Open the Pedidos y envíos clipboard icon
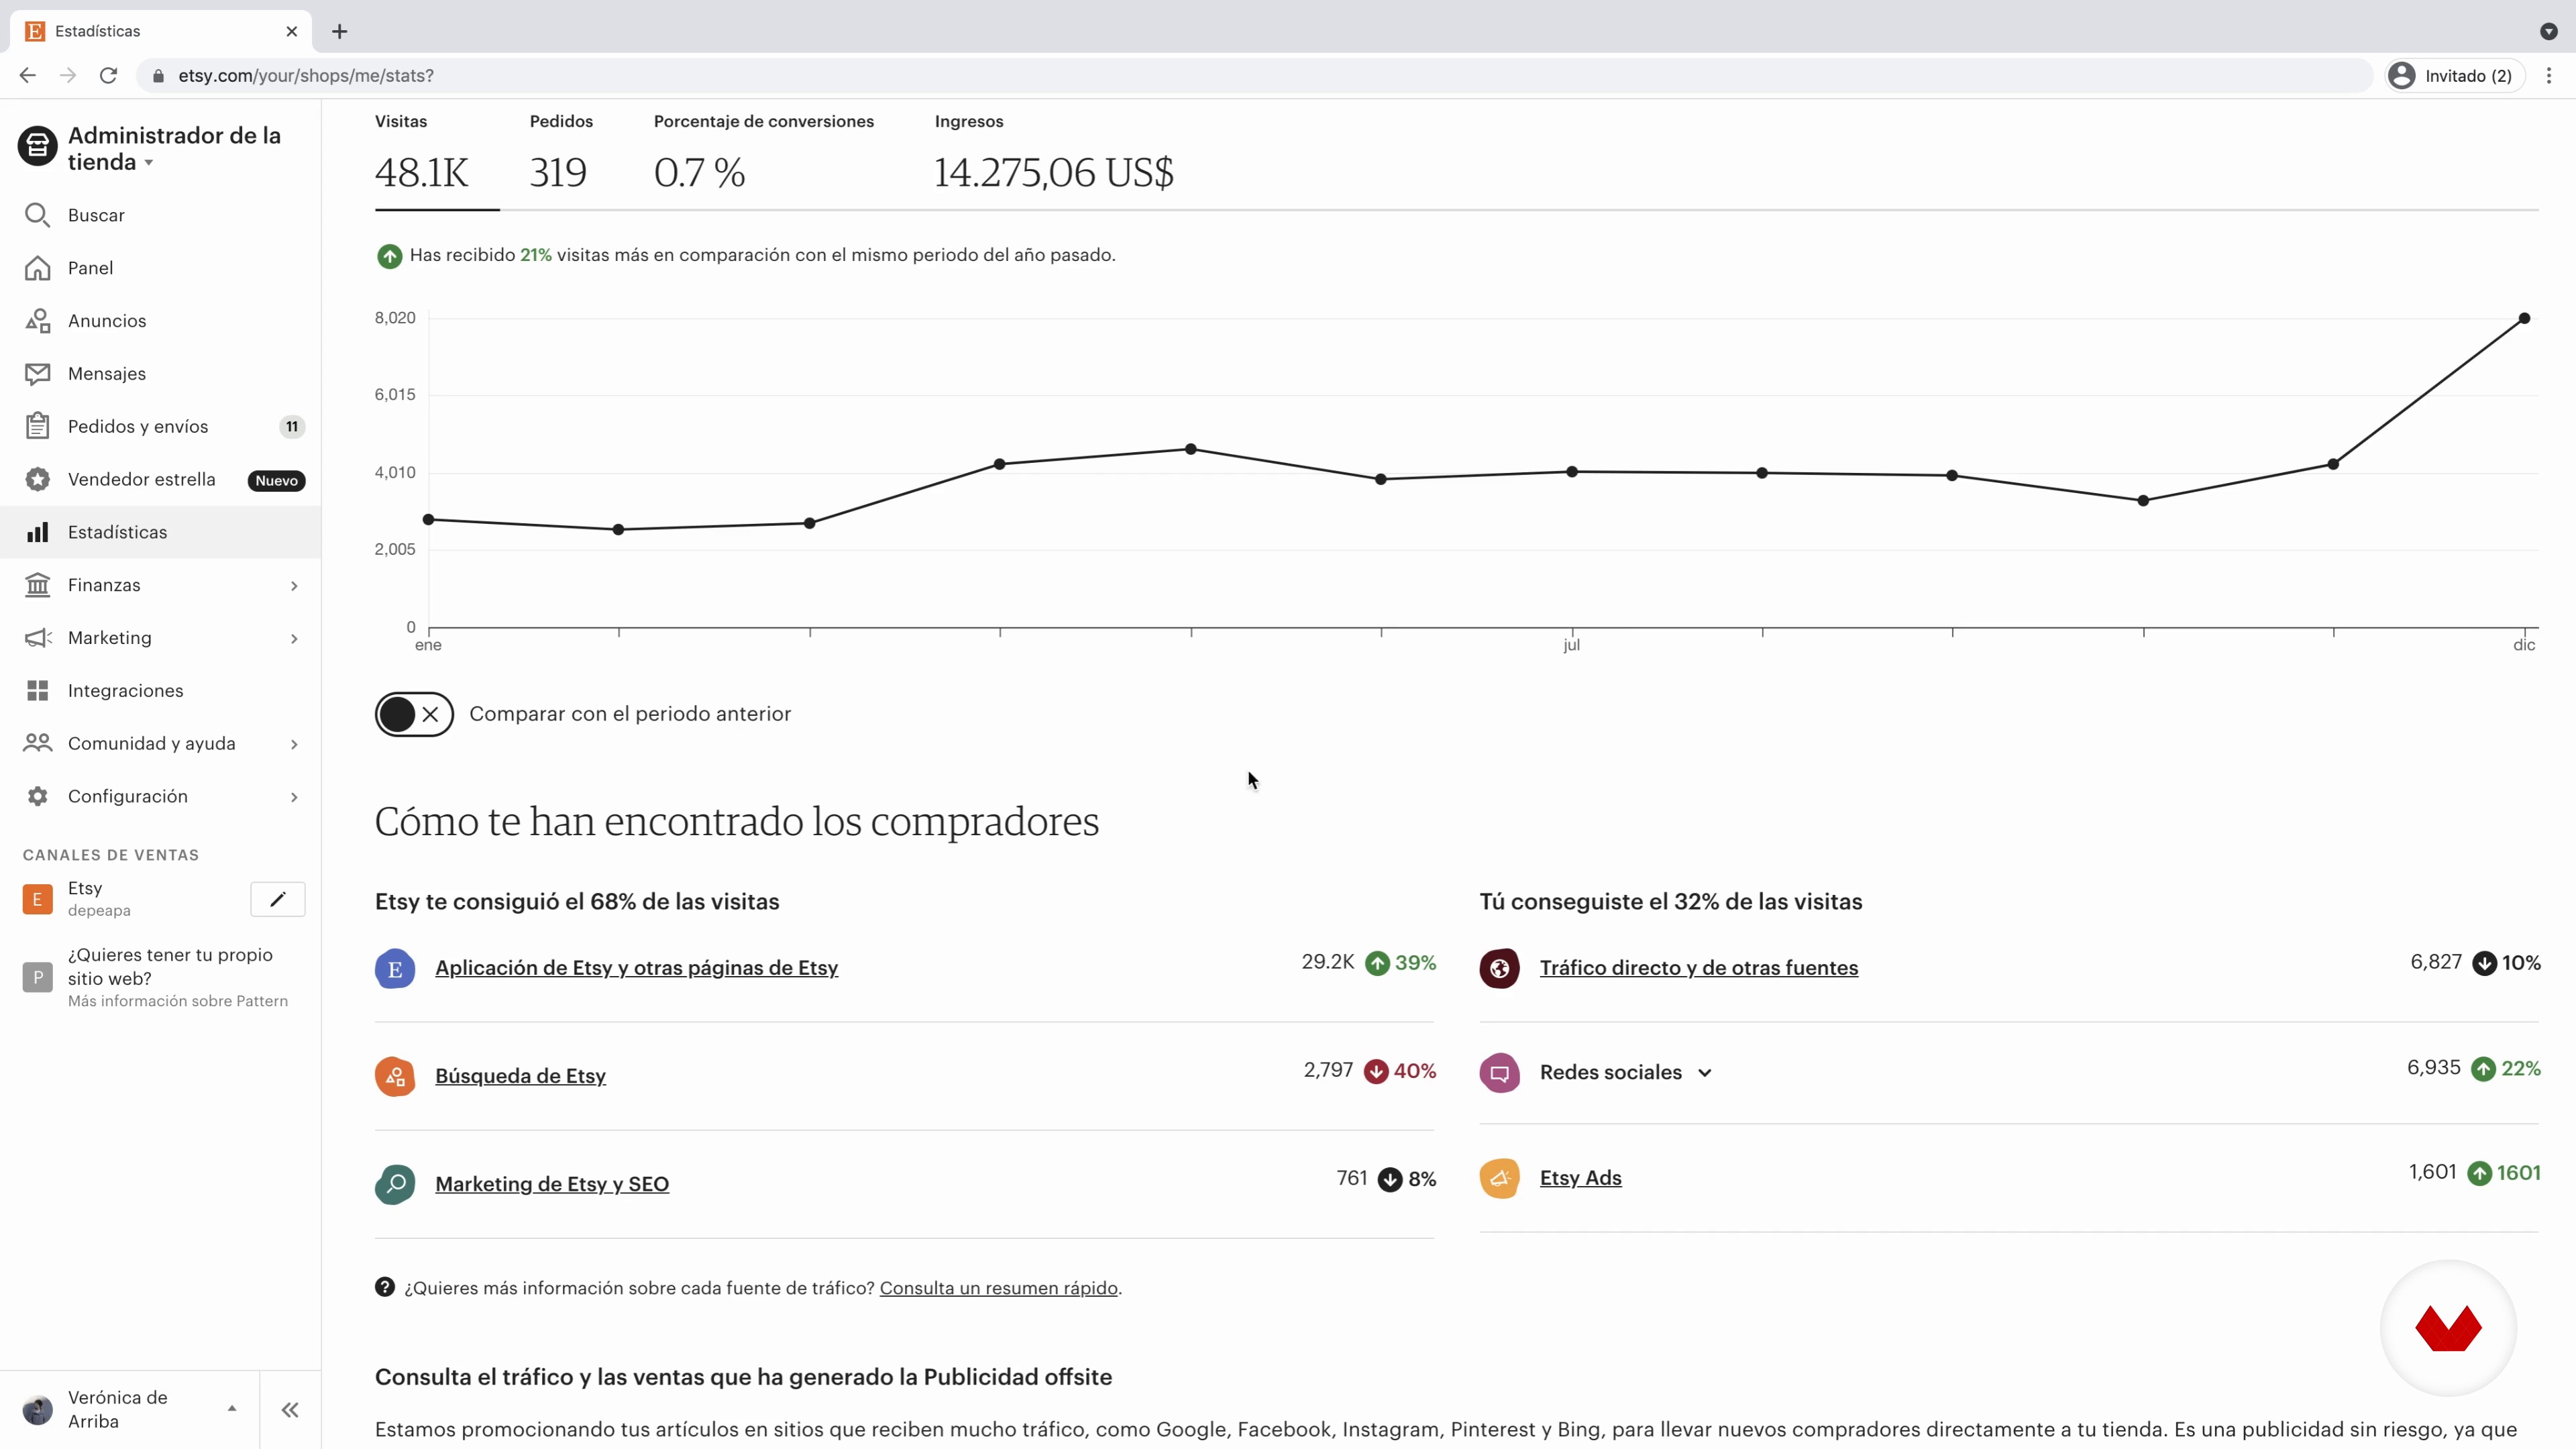Image resolution: width=2576 pixels, height=1449 pixels. click(37, 426)
